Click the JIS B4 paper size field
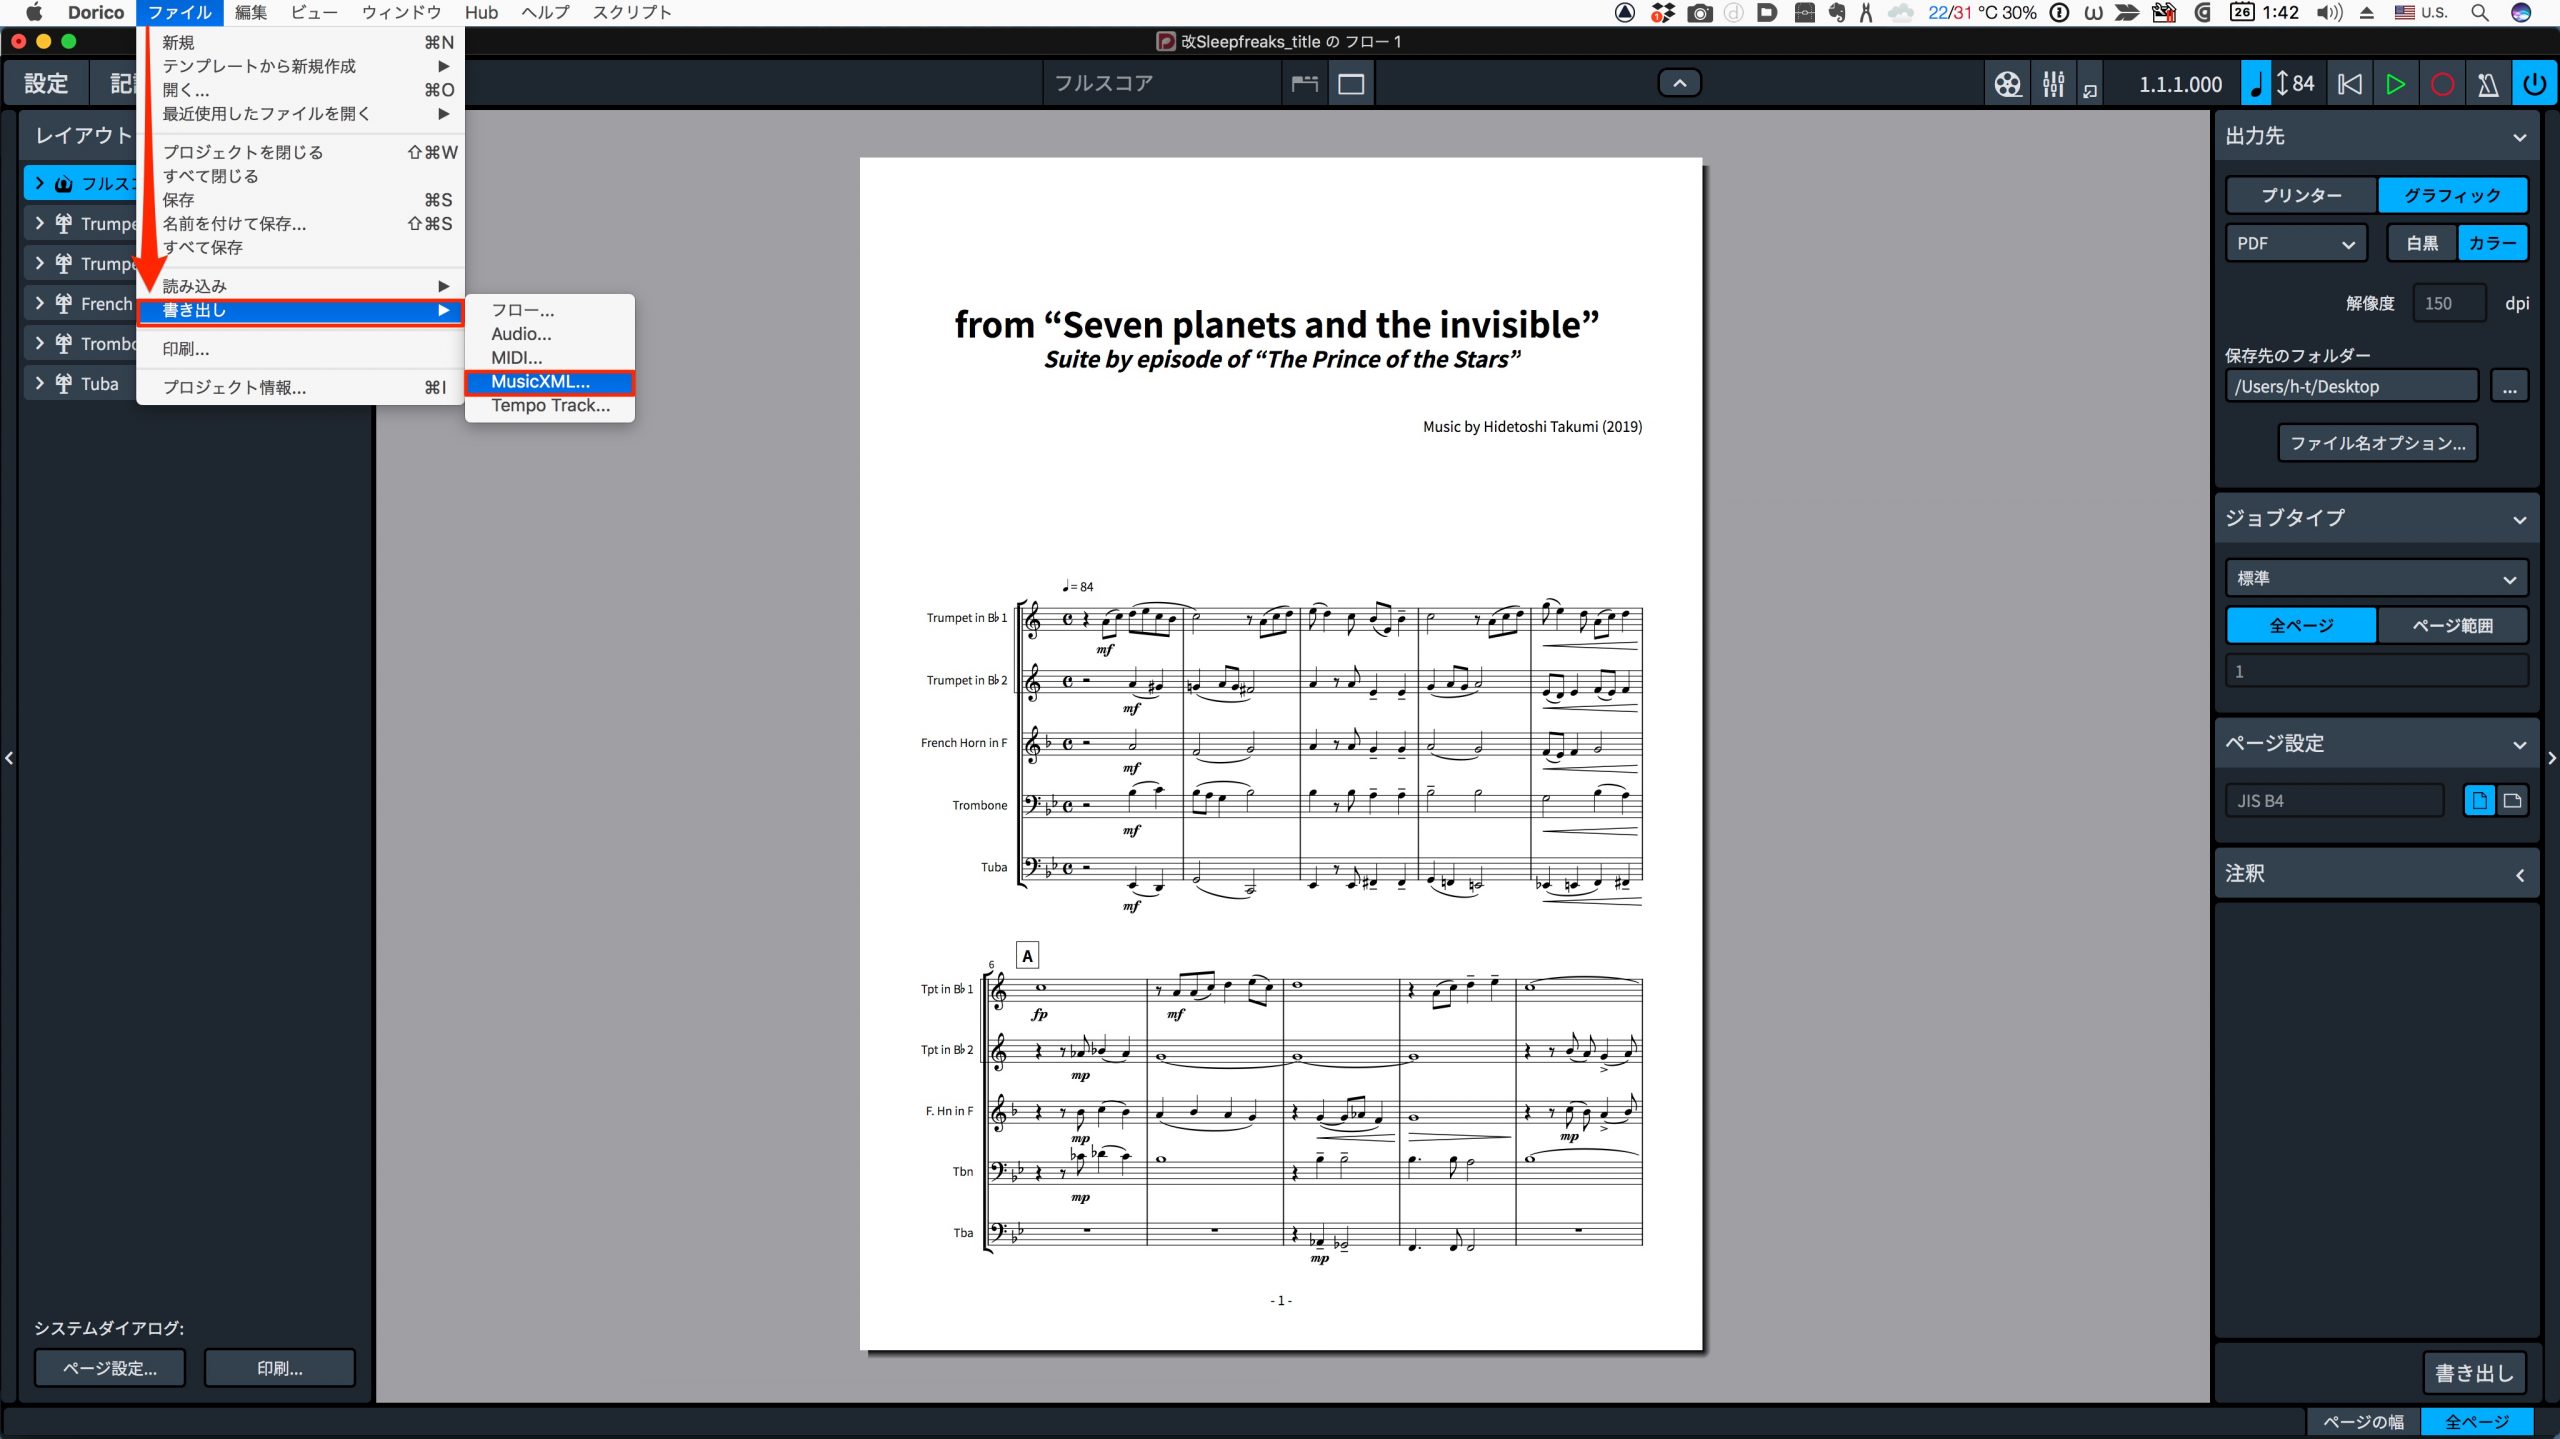This screenshot has width=2560, height=1439. point(2334,800)
